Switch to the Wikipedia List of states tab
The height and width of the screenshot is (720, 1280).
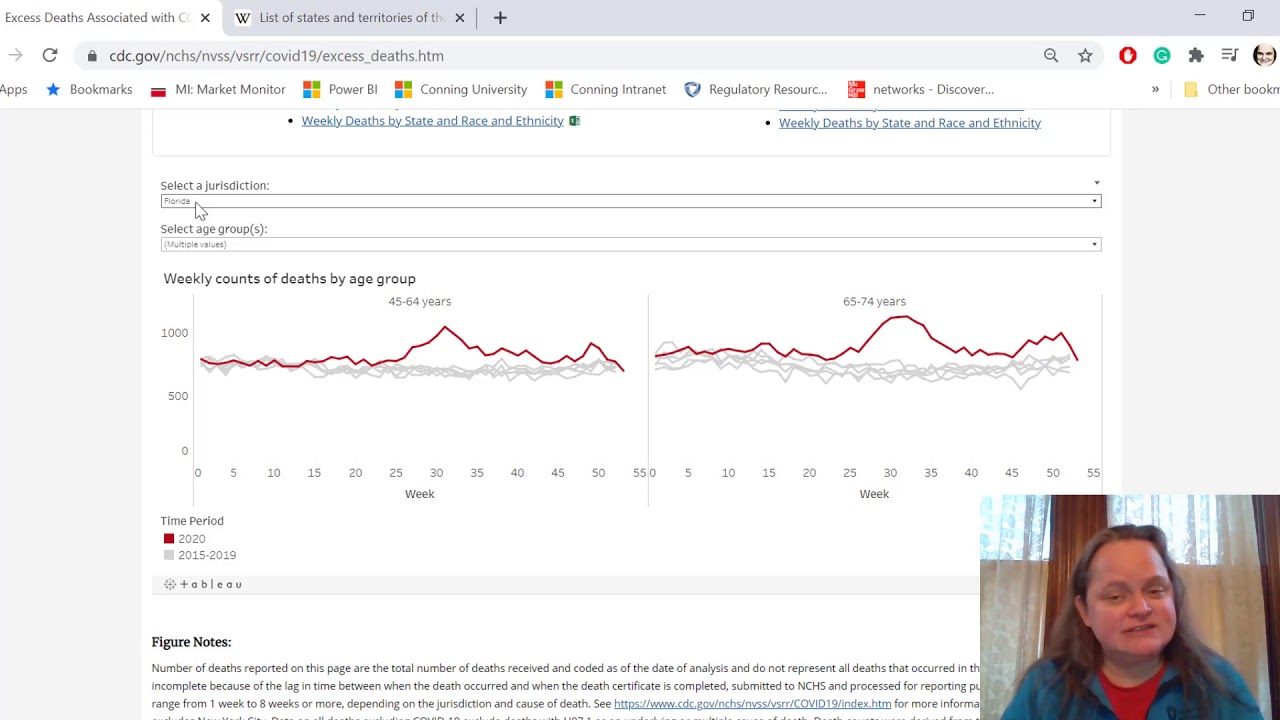[x=351, y=18]
